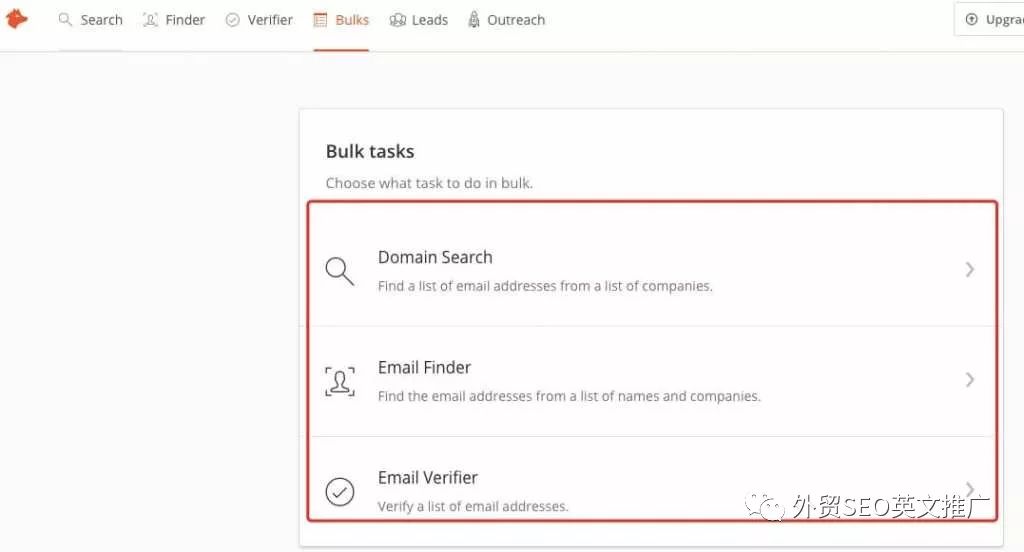Open the Email Finder bulk task title
This screenshot has height=552, width=1024.
click(424, 368)
